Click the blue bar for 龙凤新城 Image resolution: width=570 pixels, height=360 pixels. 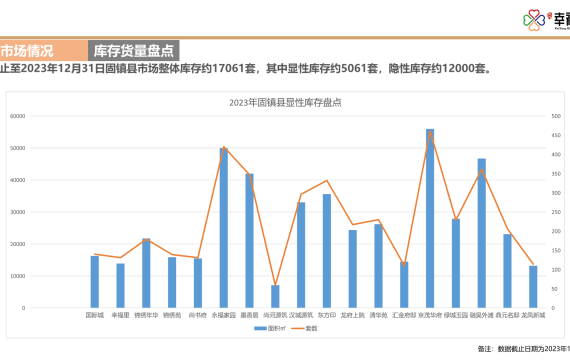(533, 287)
